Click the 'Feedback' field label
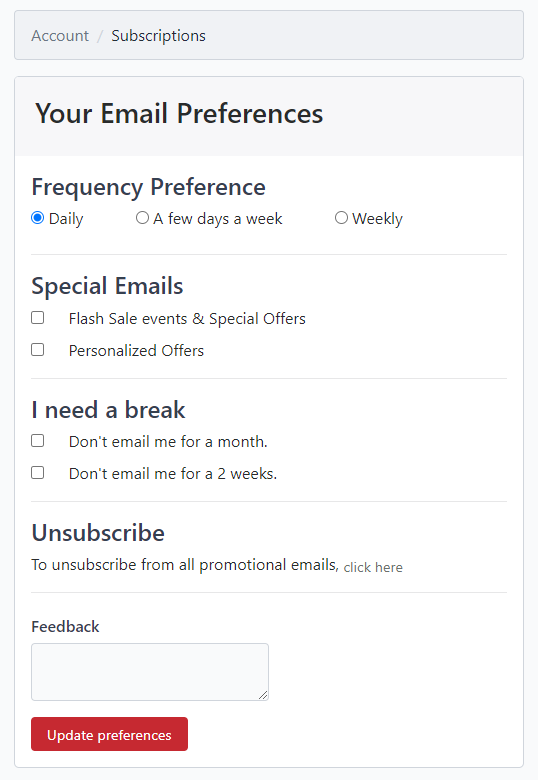 click(x=65, y=627)
